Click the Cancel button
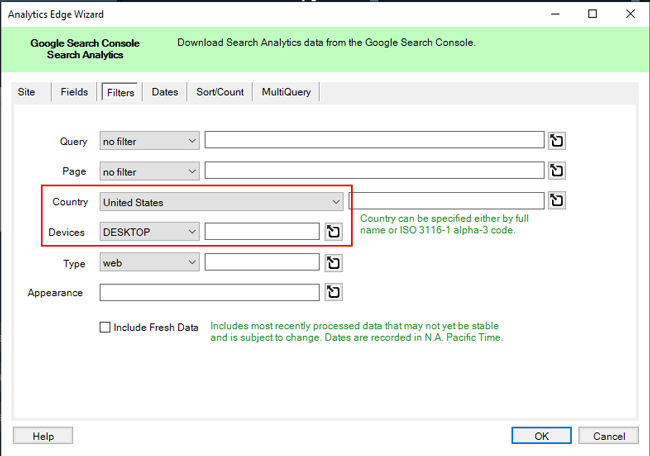This screenshot has height=456, width=650. point(609,436)
